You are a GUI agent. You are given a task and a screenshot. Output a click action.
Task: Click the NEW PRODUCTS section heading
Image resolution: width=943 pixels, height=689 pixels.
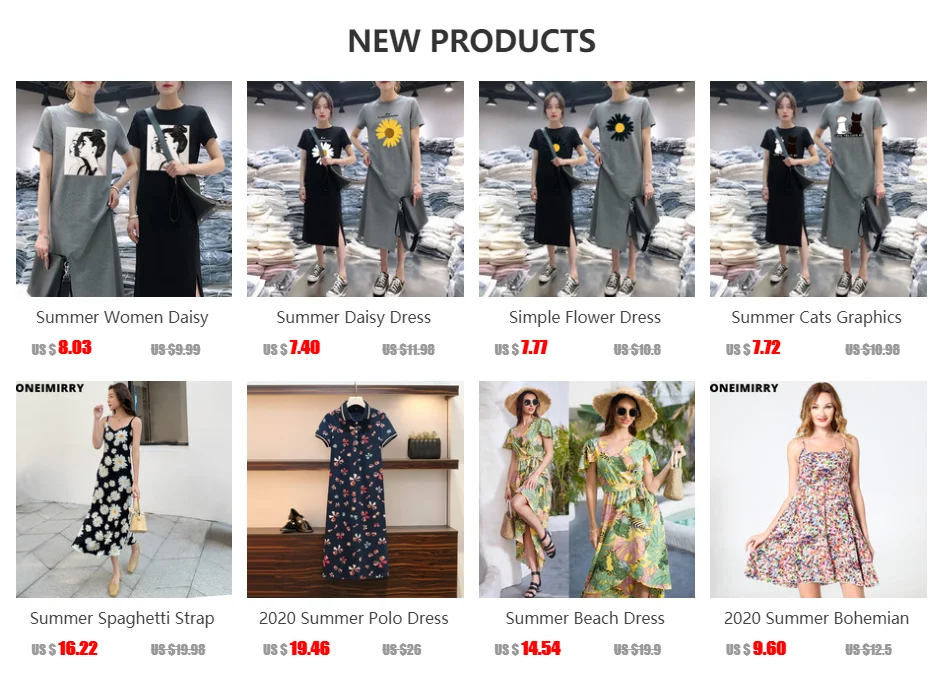472,41
